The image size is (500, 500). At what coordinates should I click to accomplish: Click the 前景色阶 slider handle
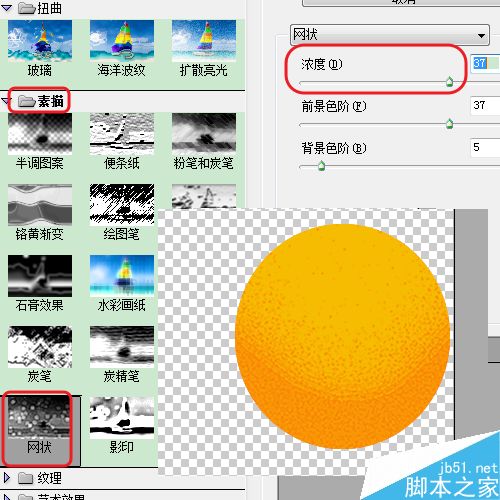click(x=450, y=124)
